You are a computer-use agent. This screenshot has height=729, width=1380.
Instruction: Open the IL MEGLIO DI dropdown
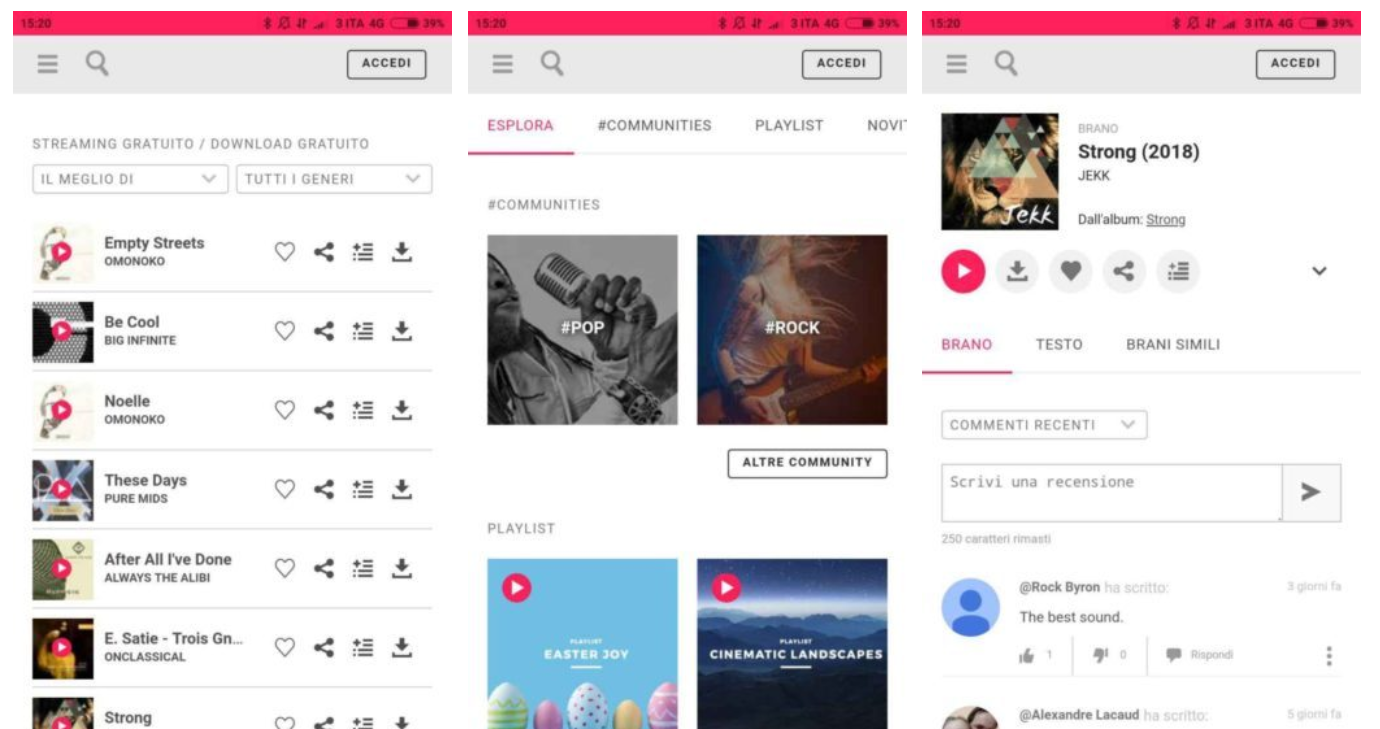pyautogui.click(x=130, y=179)
